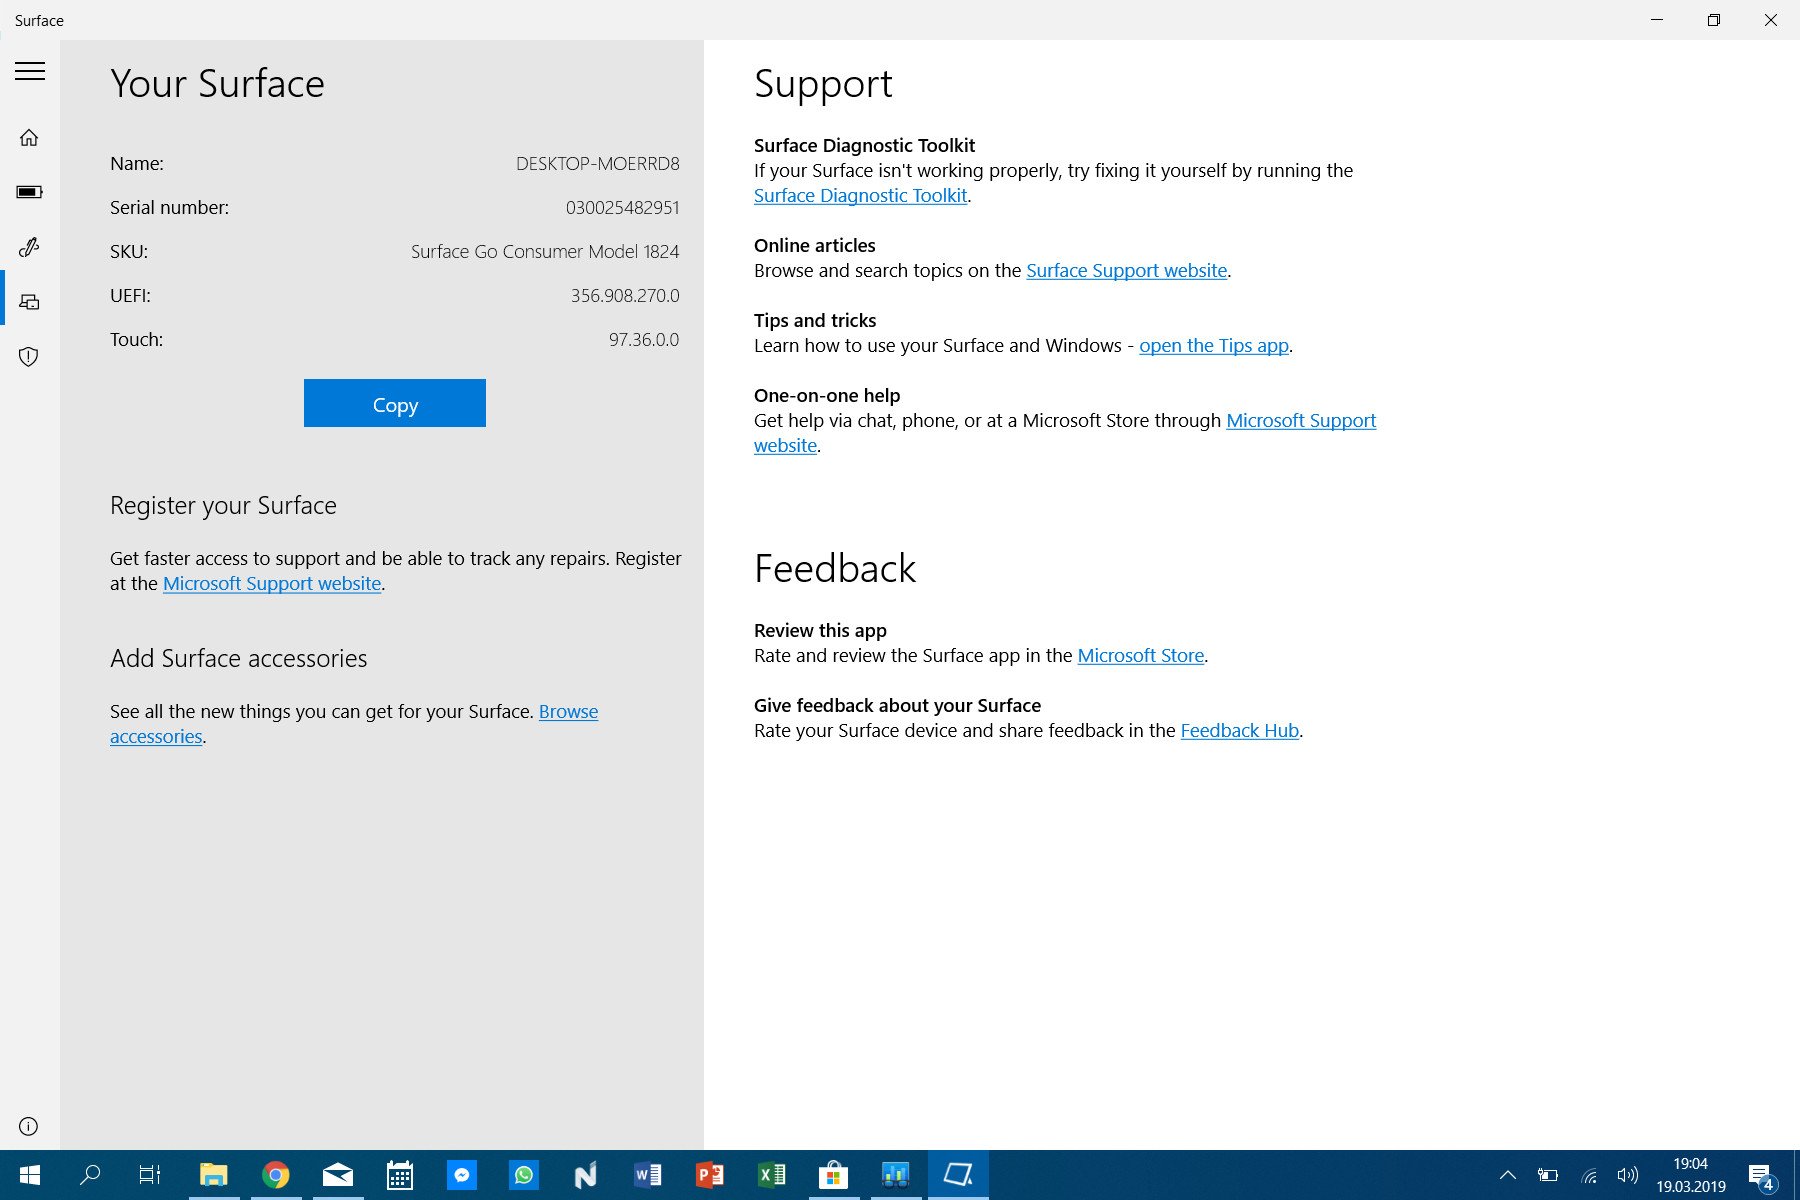Open battery status in system tray
1800x1200 pixels.
click(1547, 1175)
